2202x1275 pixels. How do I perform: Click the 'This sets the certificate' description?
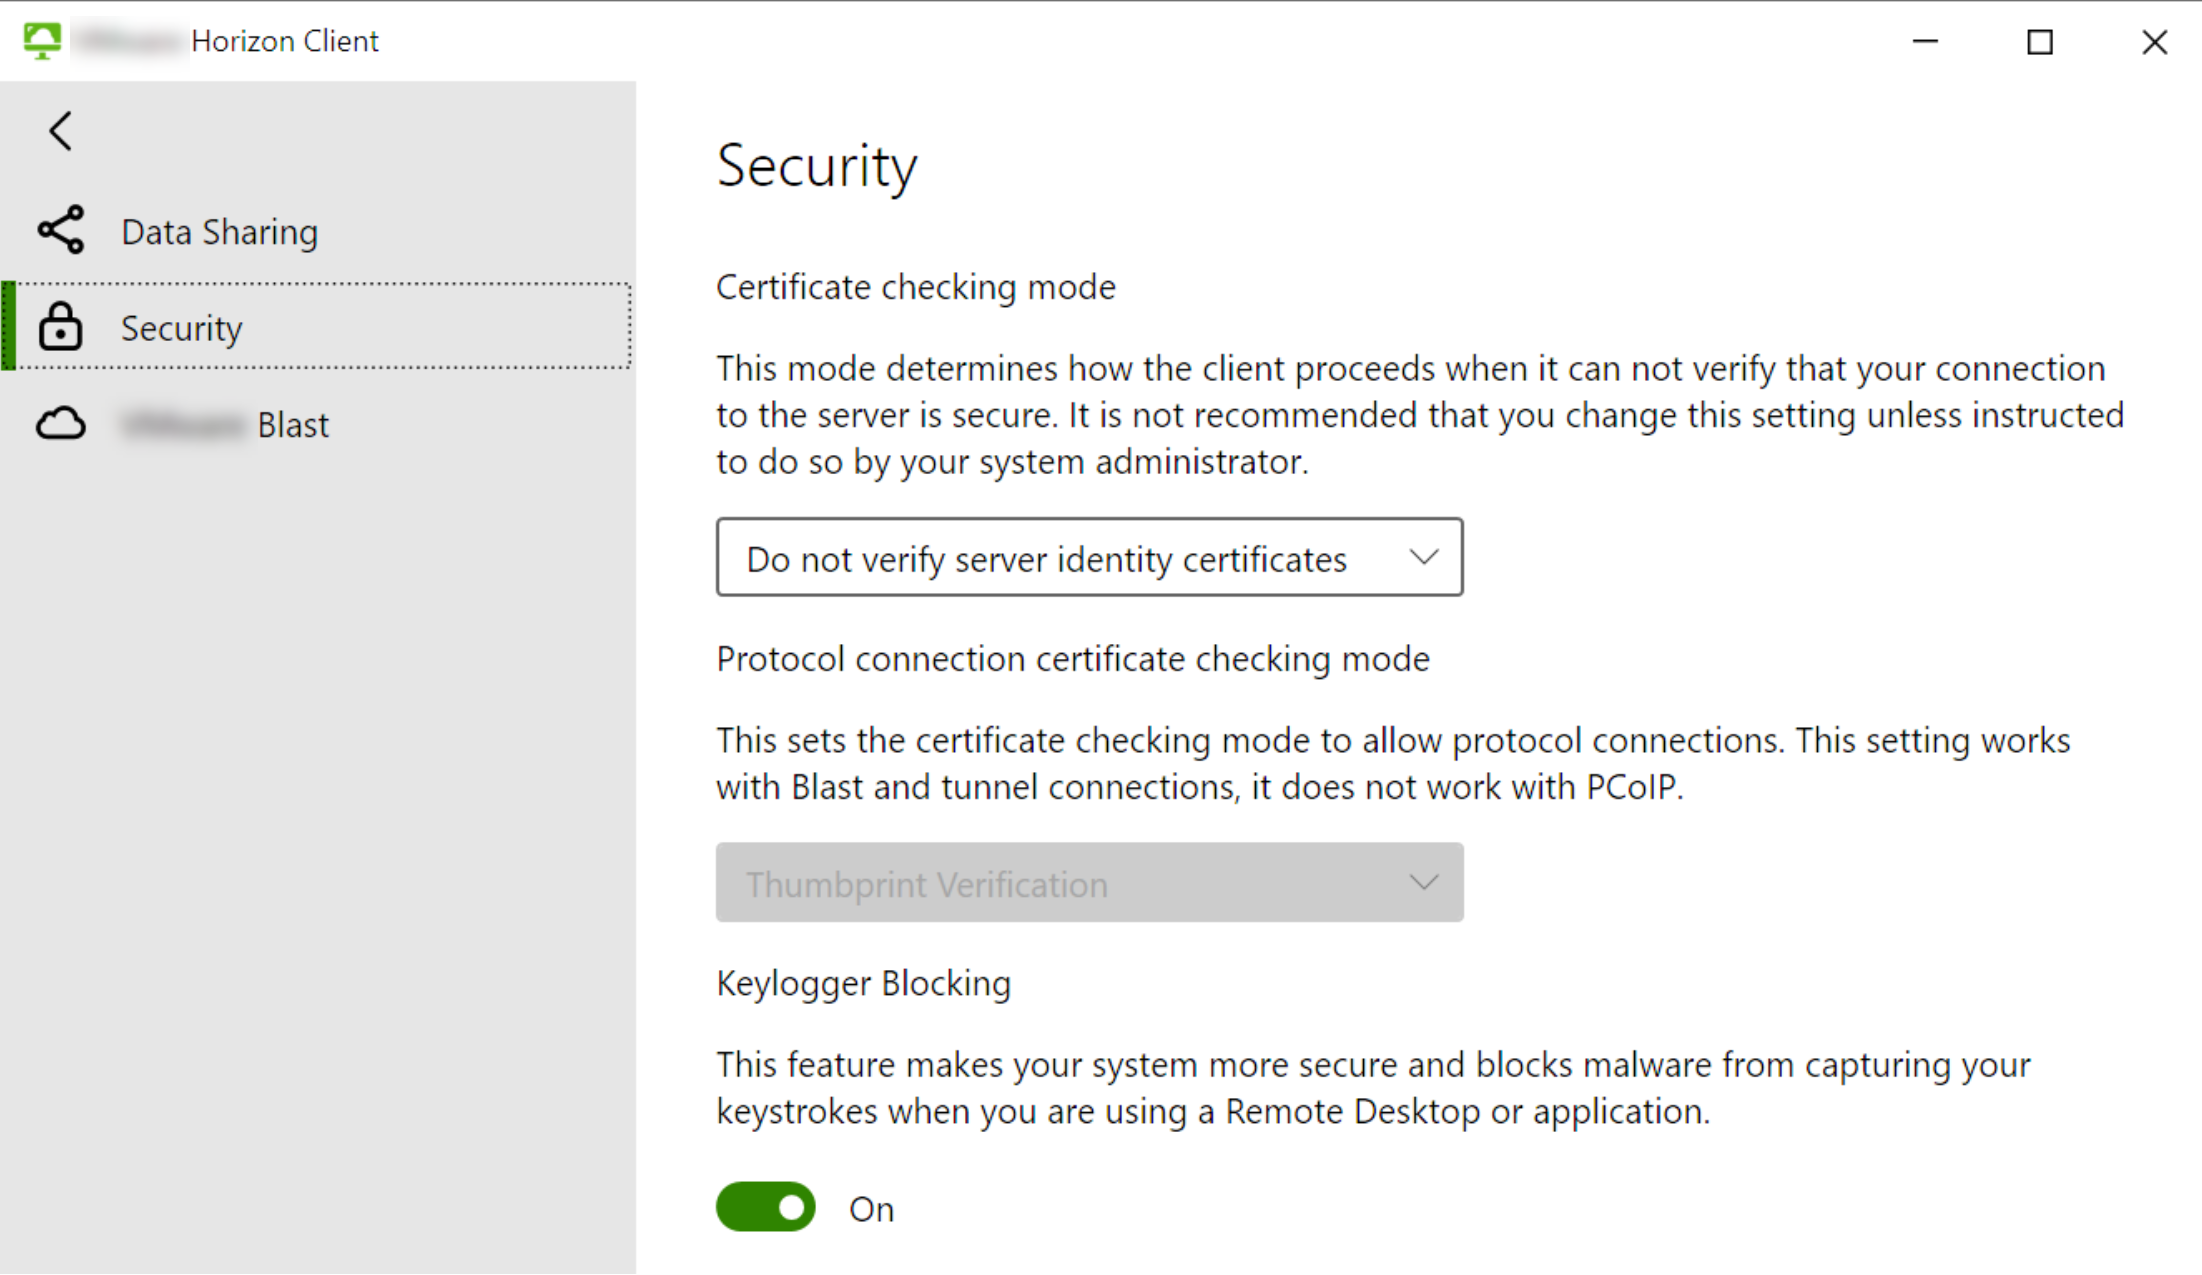pyautogui.click(x=1393, y=763)
